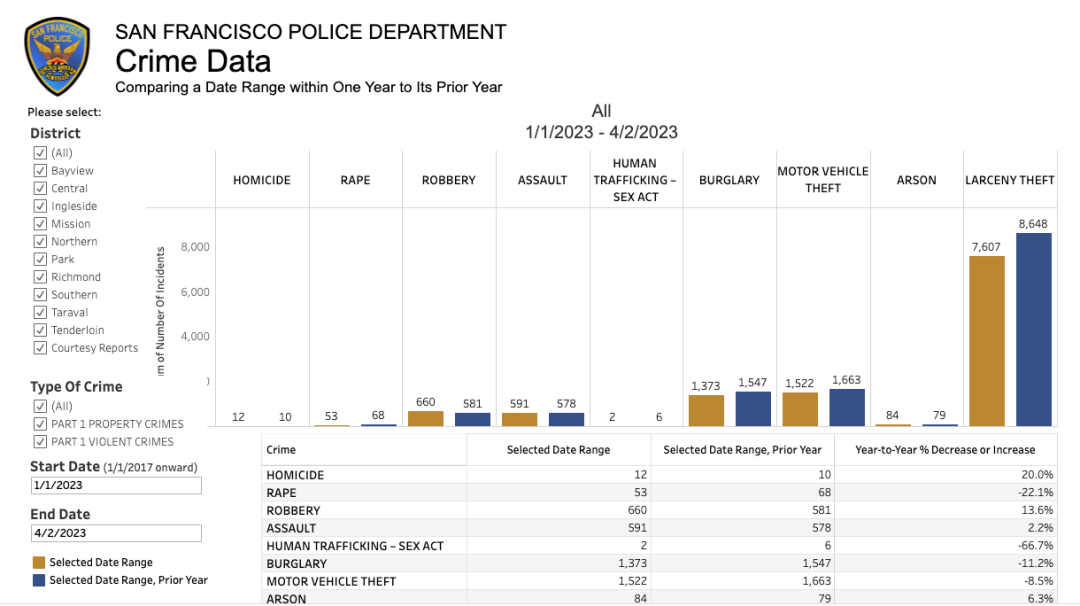This screenshot has width=1080, height=606.
Task: Toggle PART 1 VIOLENT CRIMES checkbox
Action: (x=41, y=442)
